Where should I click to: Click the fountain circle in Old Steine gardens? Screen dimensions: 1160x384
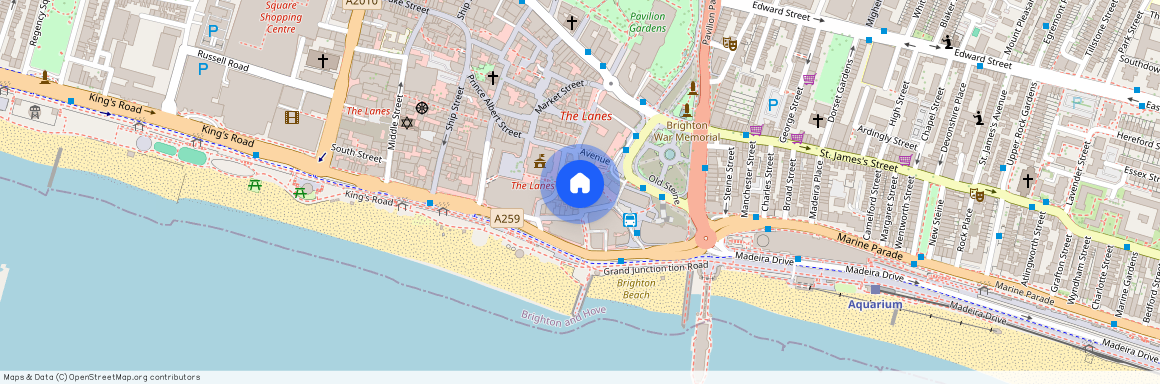pyautogui.click(x=670, y=155)
